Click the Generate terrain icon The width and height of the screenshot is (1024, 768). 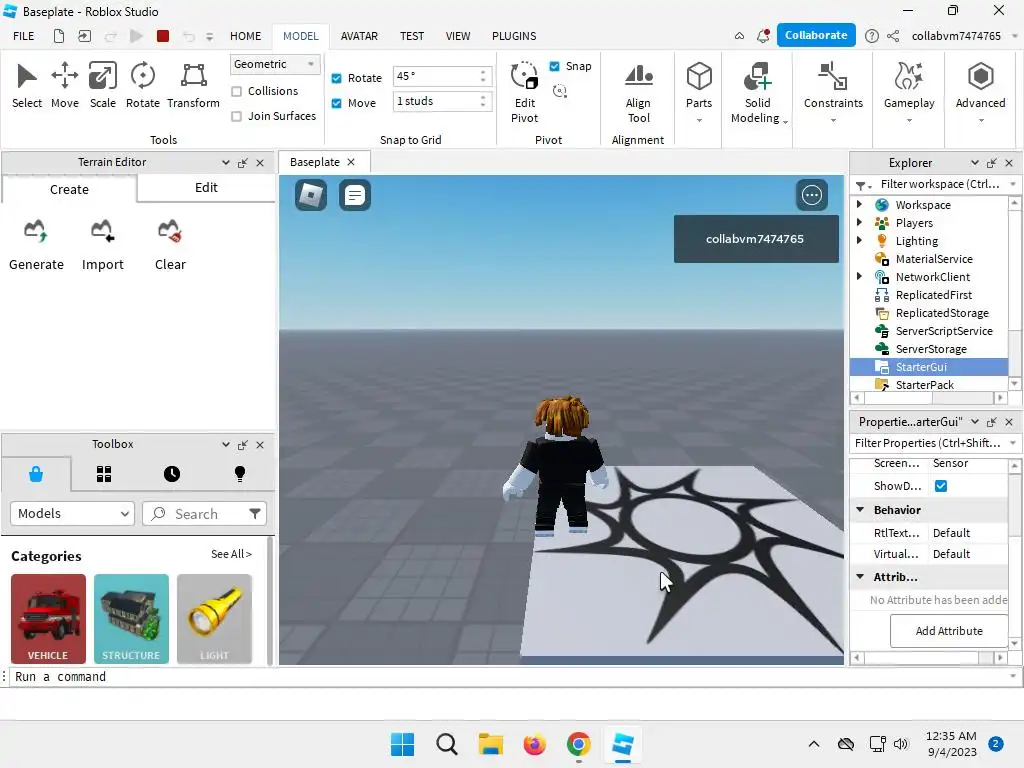click(x=36, y=231)
